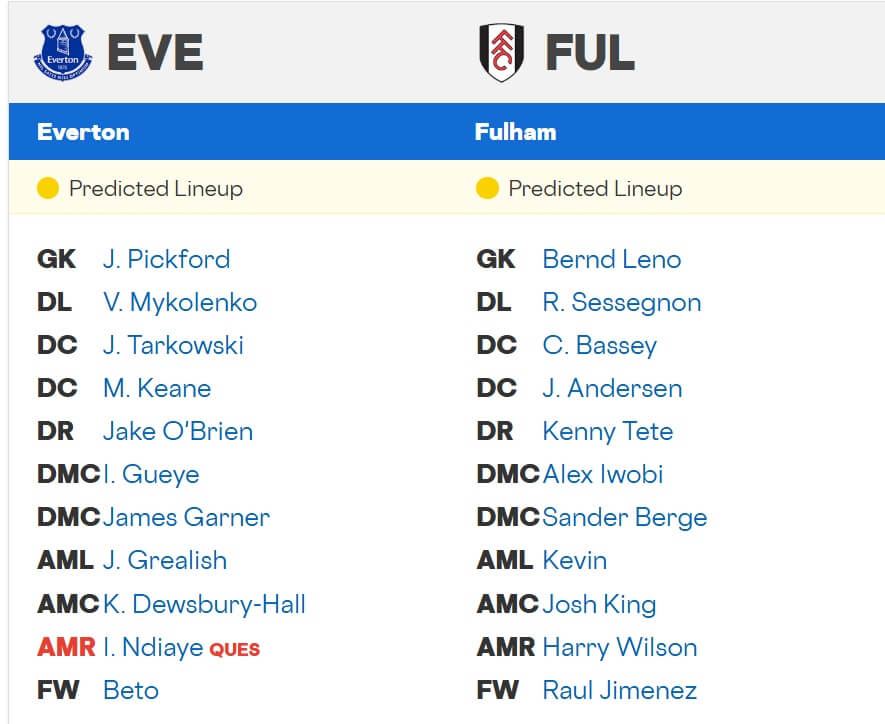The height and width of the screenshot is (724, 885).
Task: Click the yellow Predicted Lineup dot for Fulham
Action: (486, 187)
